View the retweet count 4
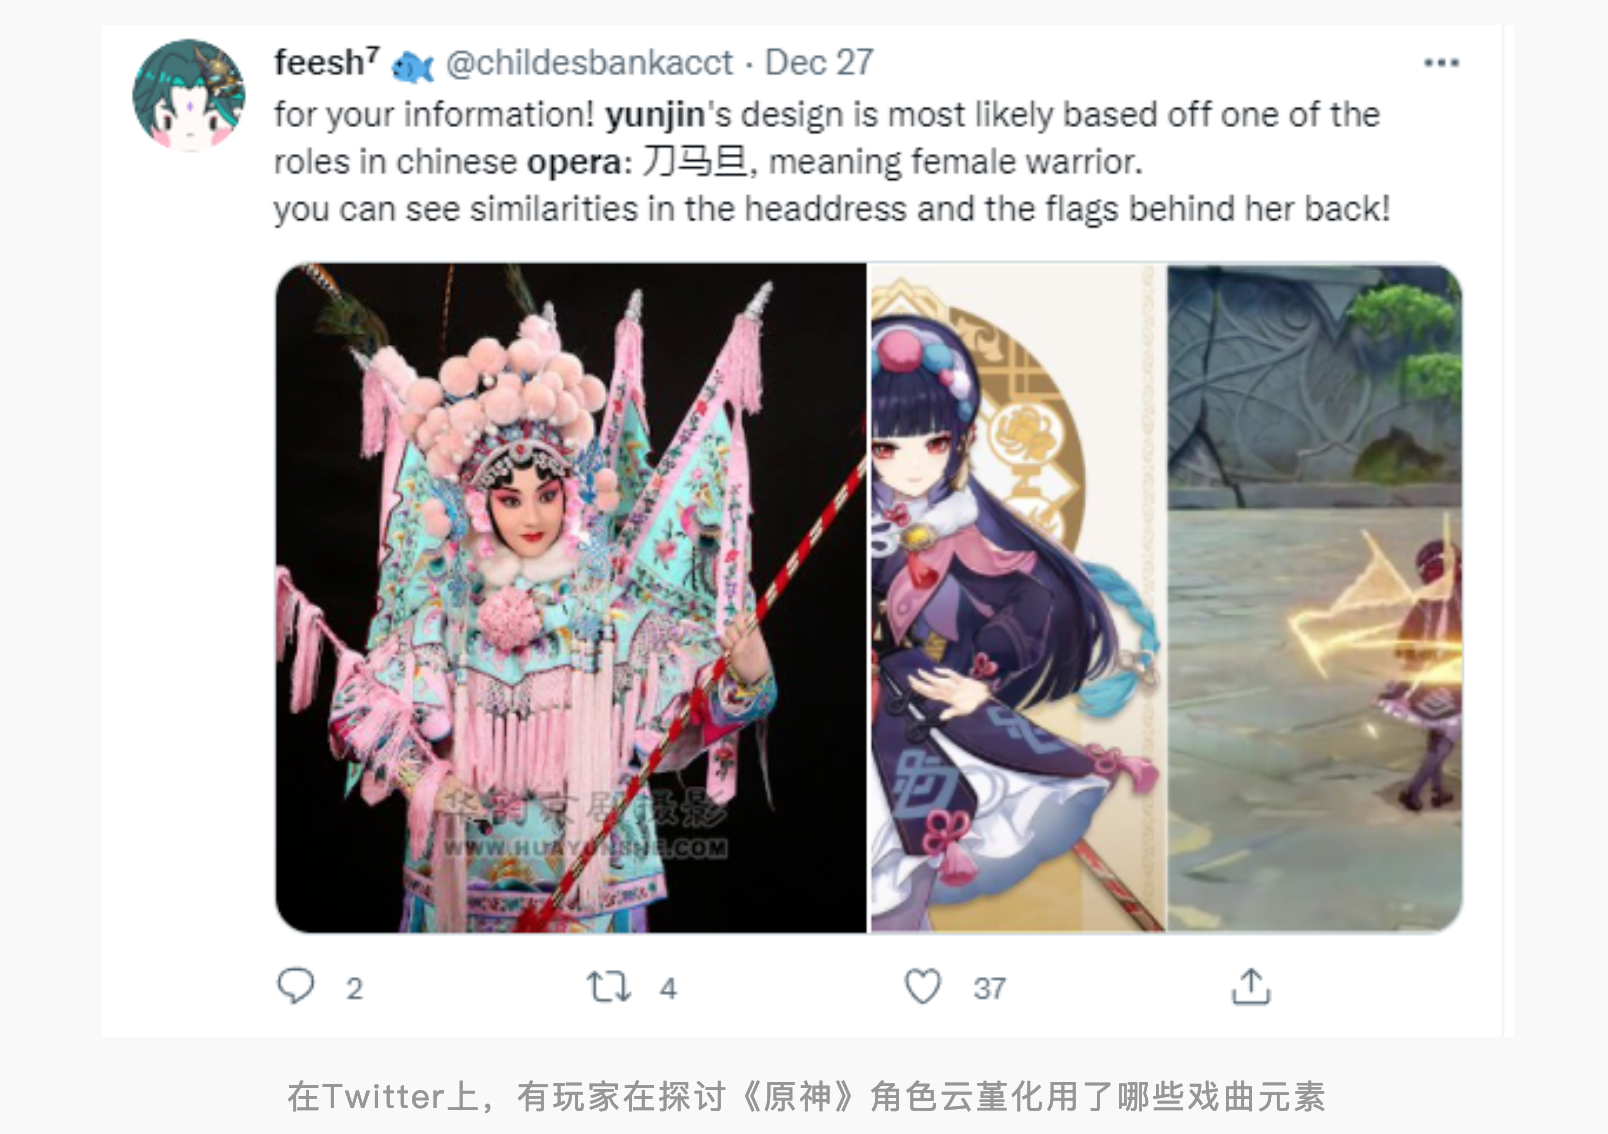 point(668,989)
